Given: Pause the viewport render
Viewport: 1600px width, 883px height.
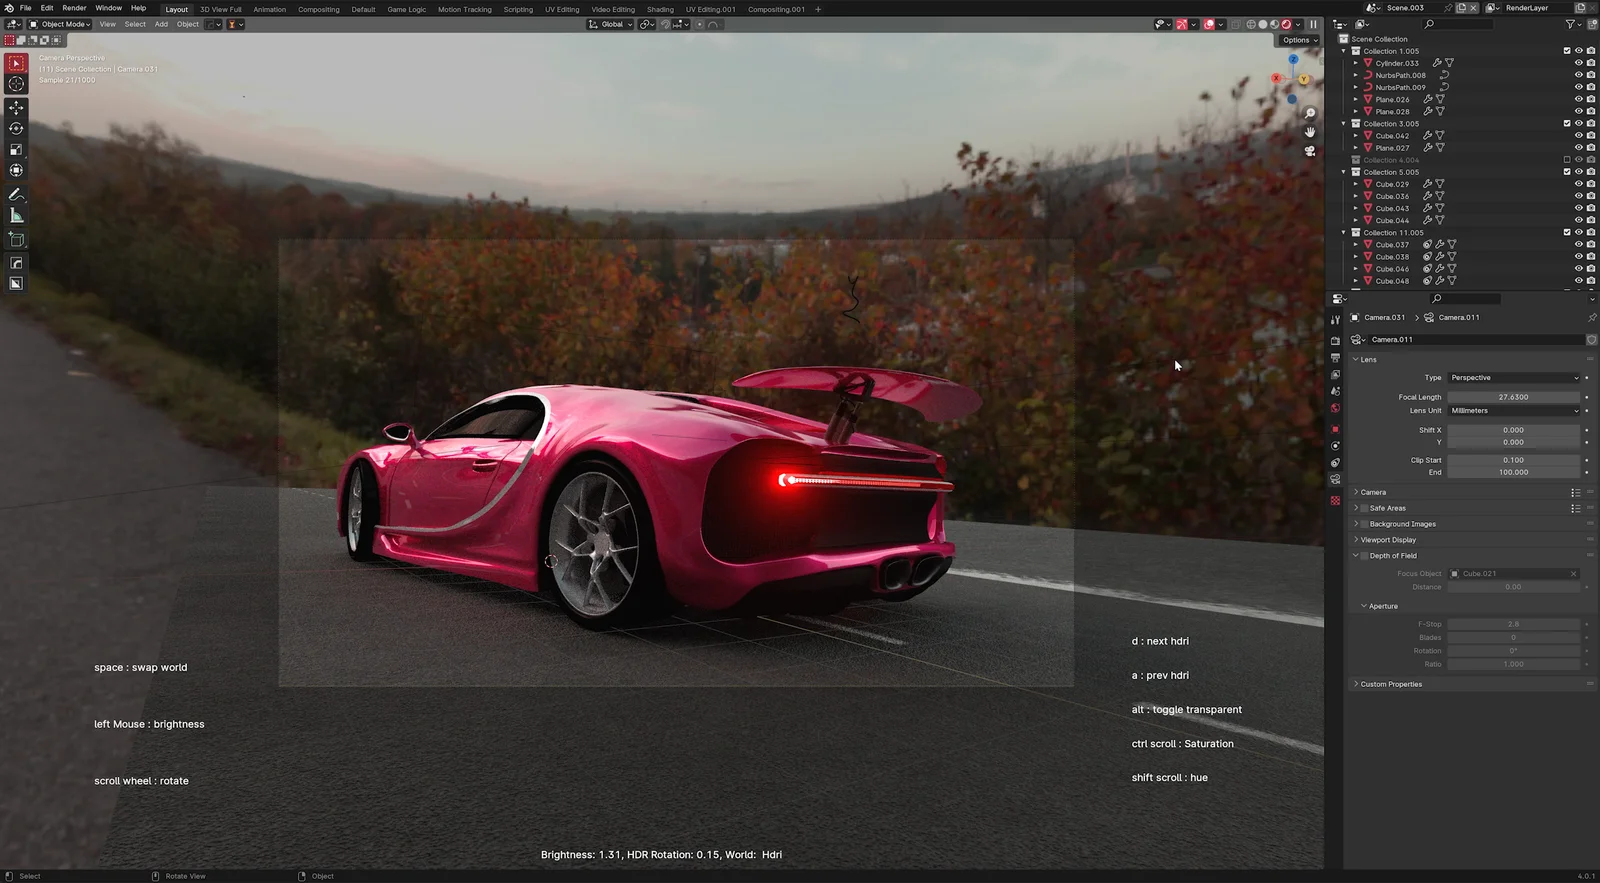Looking at the screenshot, I should (1313, 24).
